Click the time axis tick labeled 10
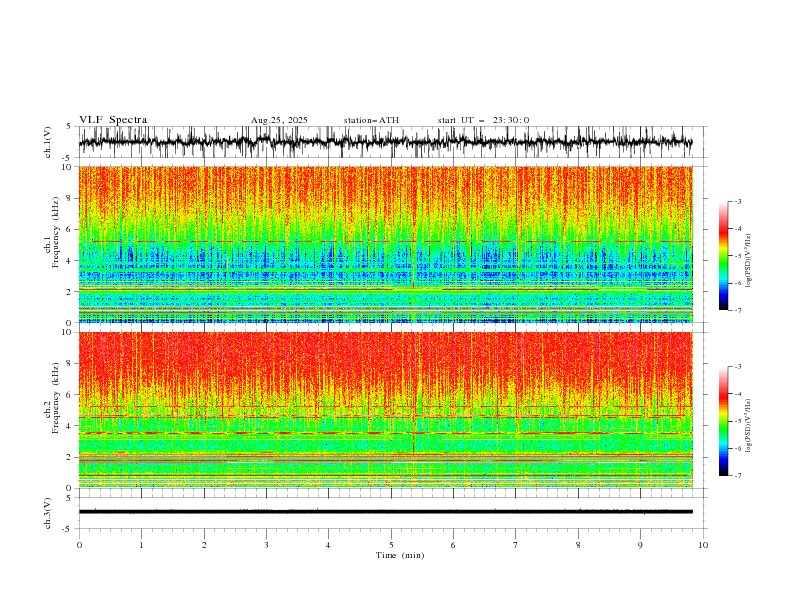 coord(703,545)
